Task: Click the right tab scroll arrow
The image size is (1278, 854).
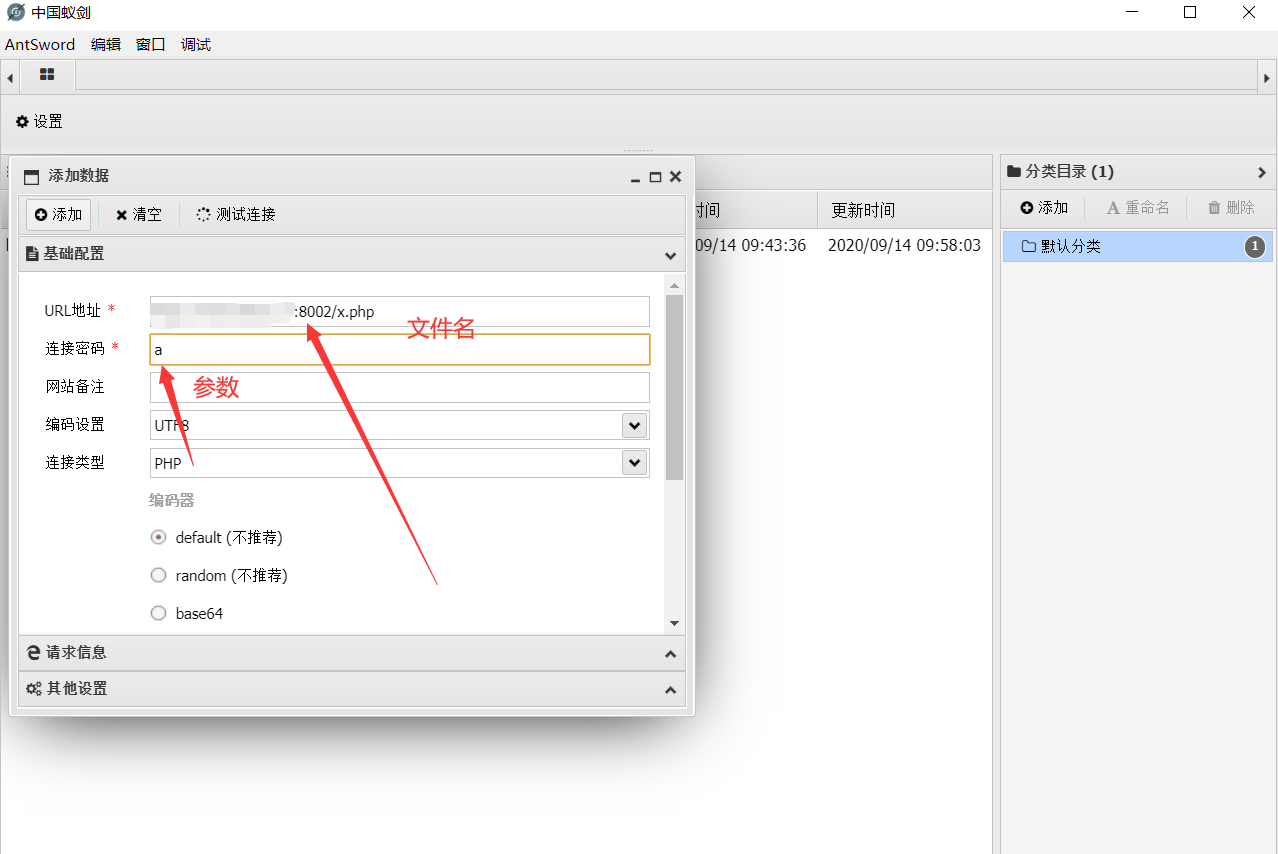Action: pos(1267,77)
